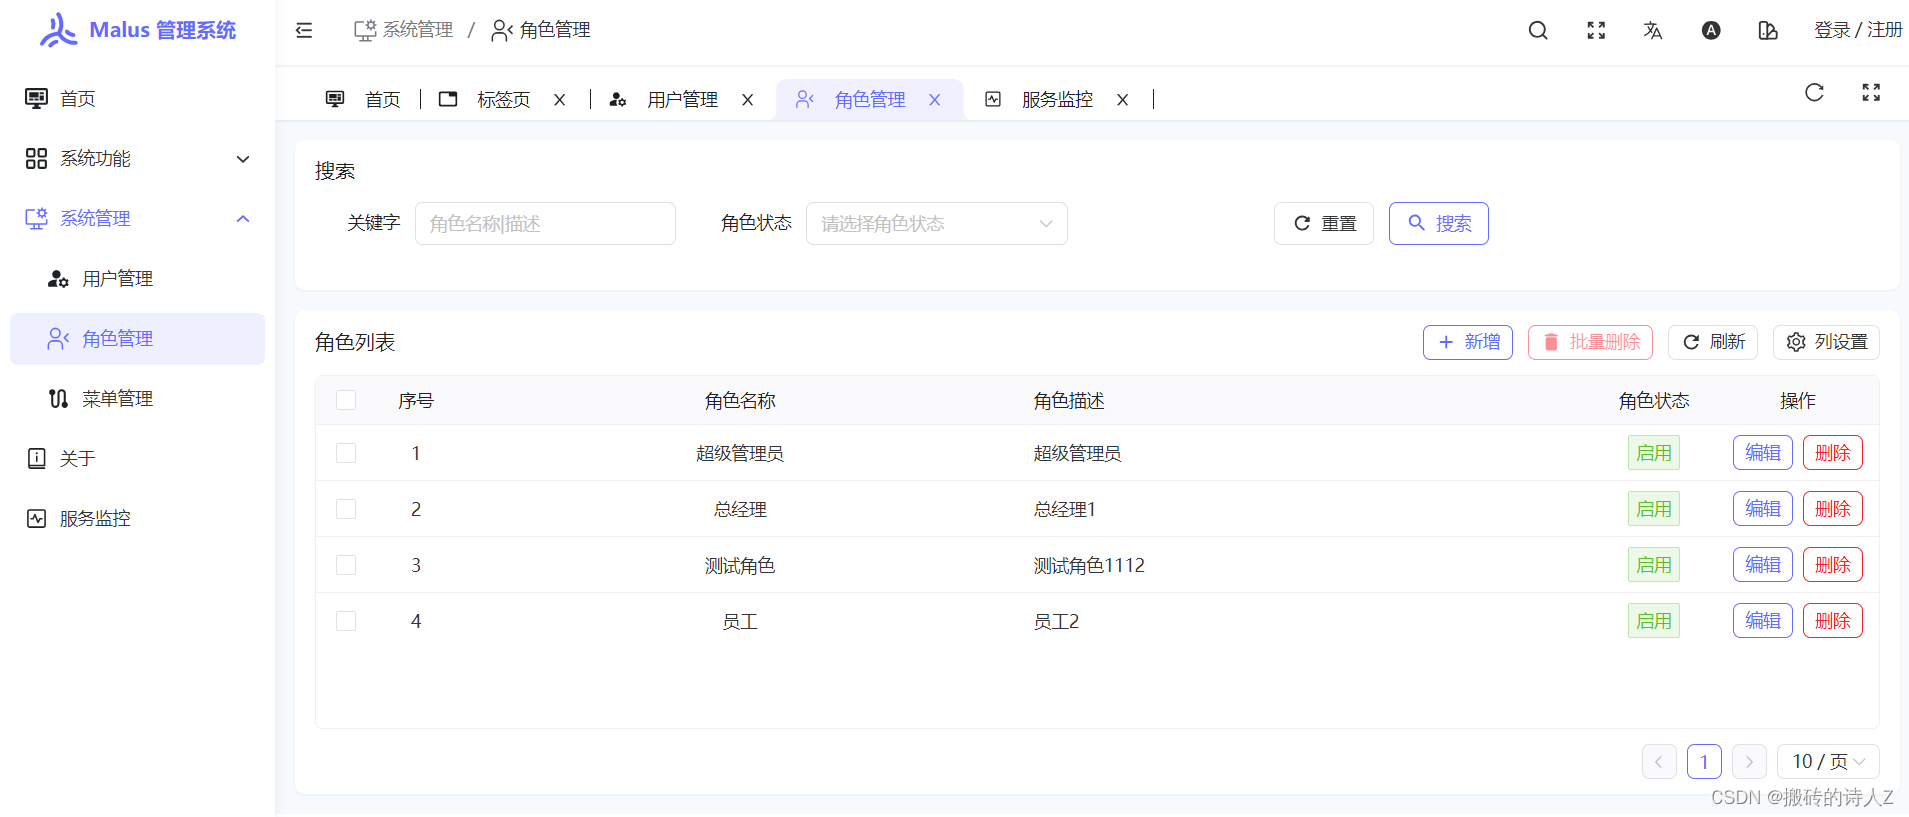Check the 超级管理员 row checkbox
The height and width of the screenshot is (817, 1909).
click(346, 453)
